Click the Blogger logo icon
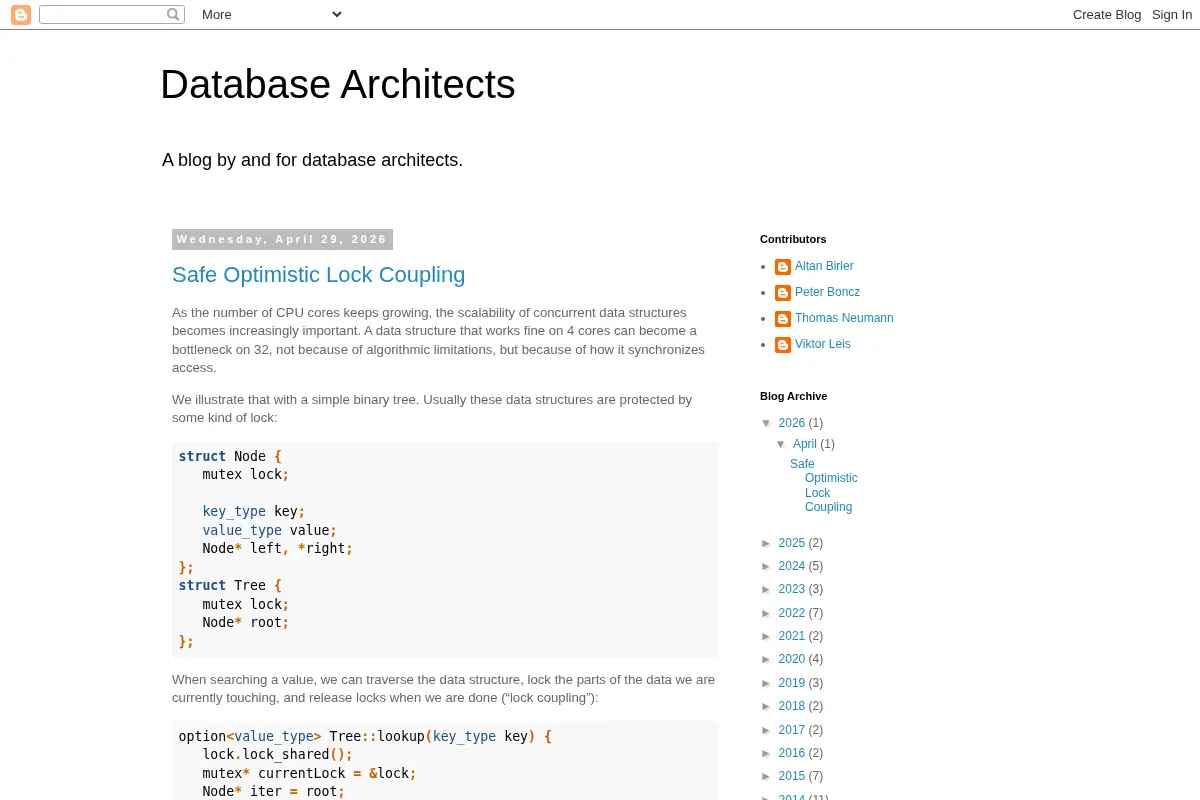The height and width of the screenshot is (800, 1200). [x=21, y=15]
